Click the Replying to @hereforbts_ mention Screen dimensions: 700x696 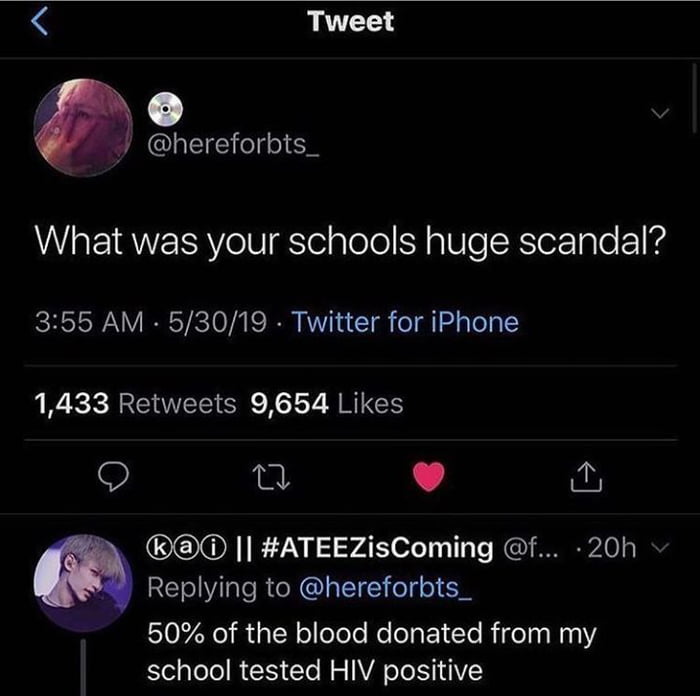point(385,588)
